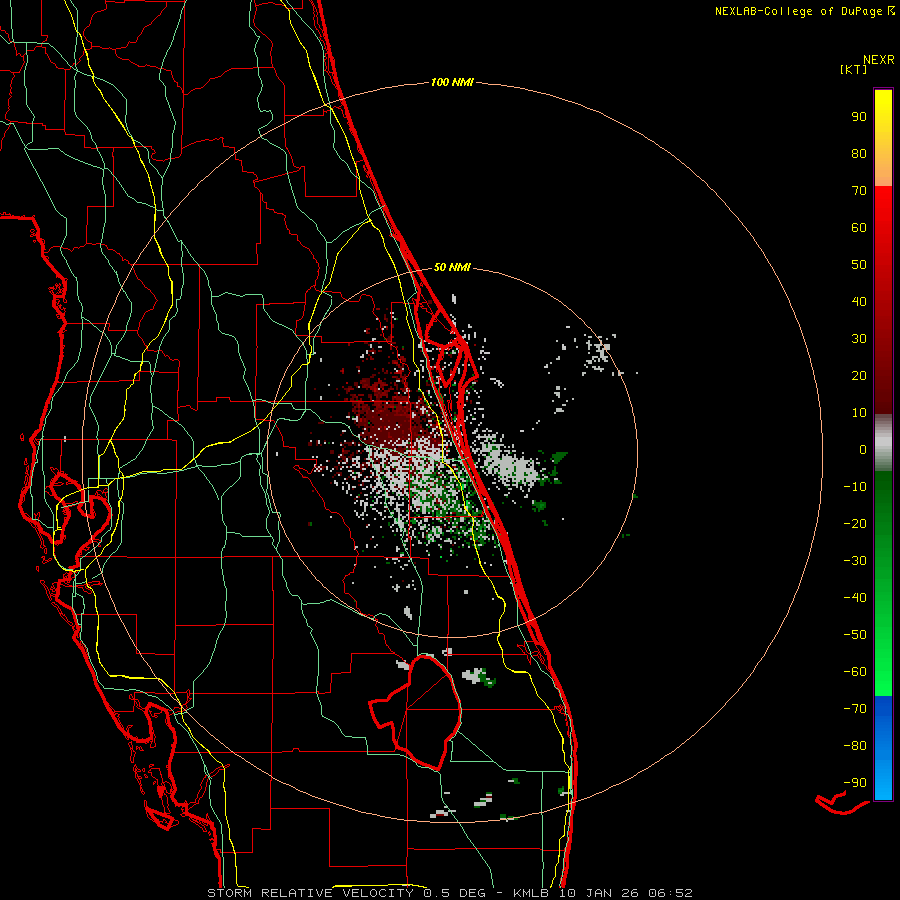Click the -80 value on the velocity scale
This screenshot has width=900, height=900.
pyautogui.click(x=855, y=746)
